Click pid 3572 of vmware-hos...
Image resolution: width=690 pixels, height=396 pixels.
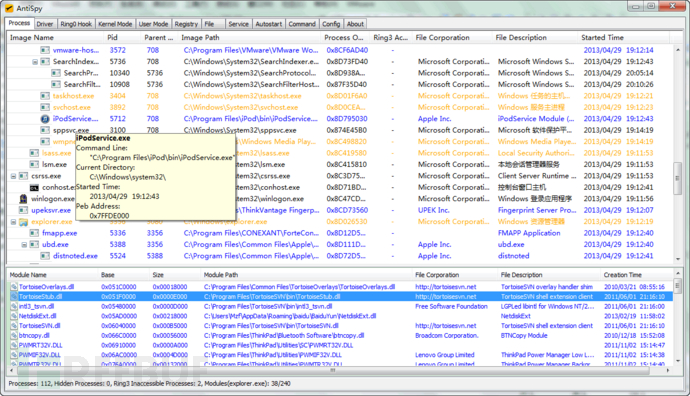tap(117, 50)
